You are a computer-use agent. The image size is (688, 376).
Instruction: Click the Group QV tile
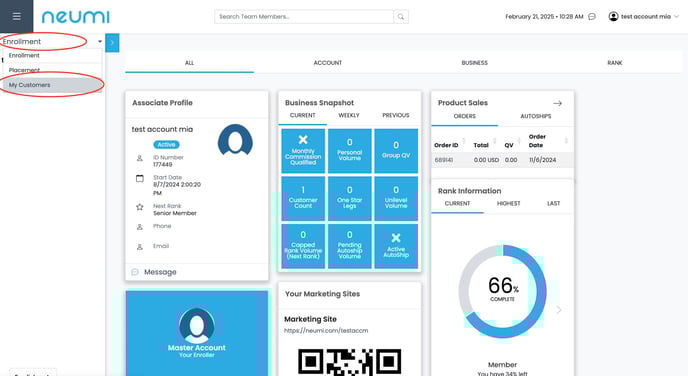click(396, 151)
